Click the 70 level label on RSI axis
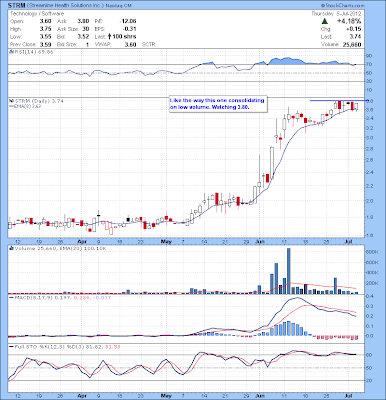The width and height of the screenshot is (386, 400). (369, 64)
